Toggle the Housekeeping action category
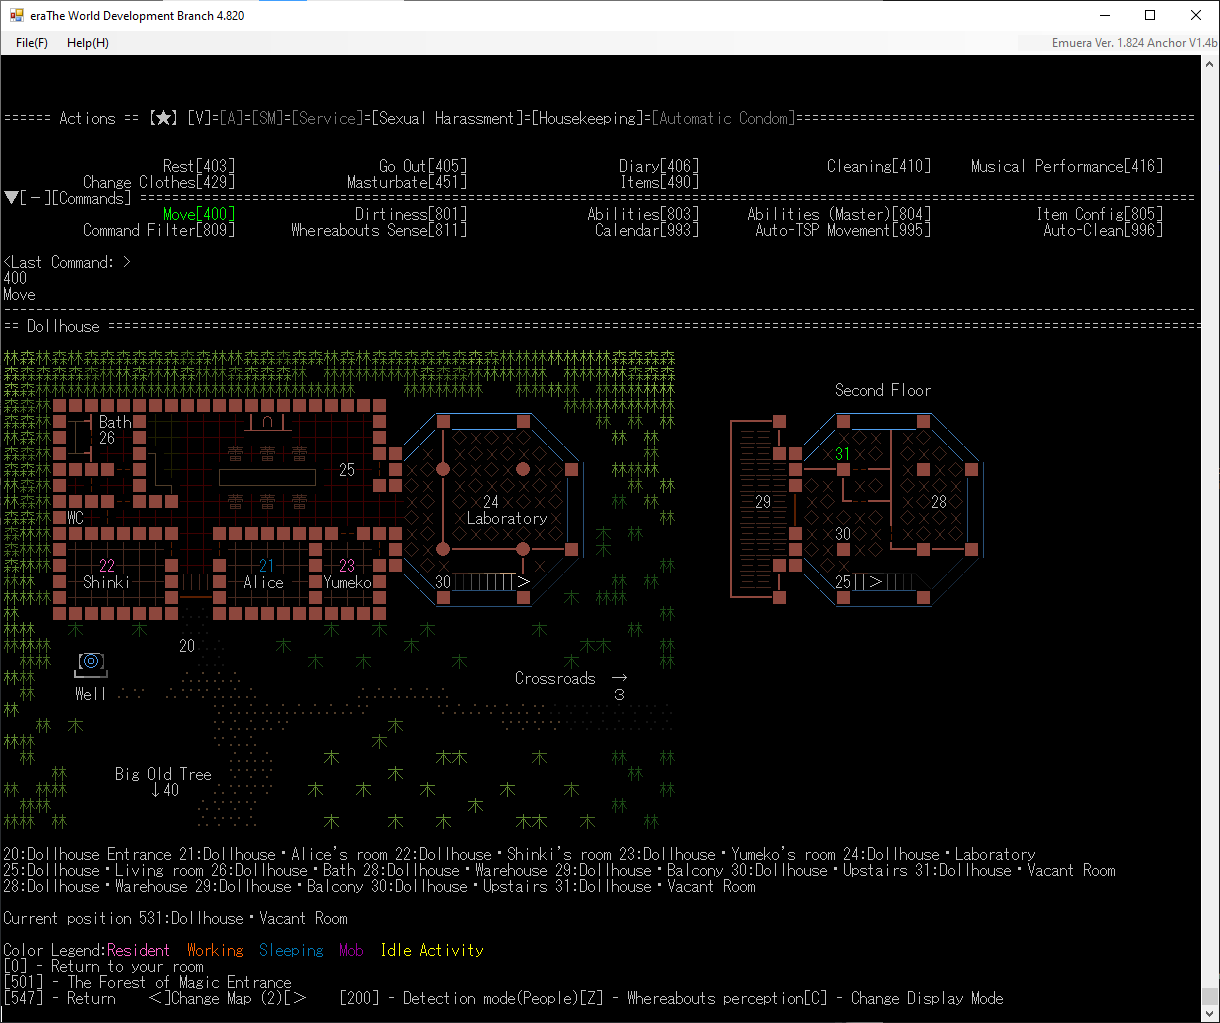Viewport: 1220px width, 1023px height. 587,118
